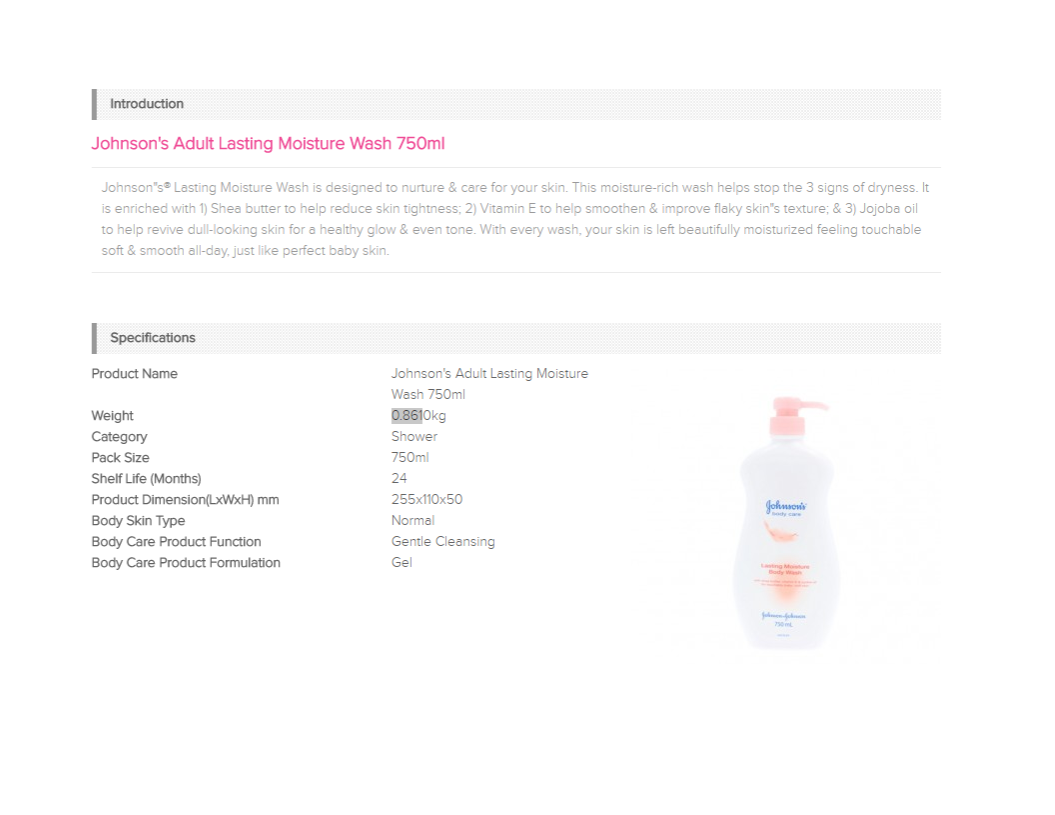This screenshot has height=815, width=1055.
Task: Click the Weight specification label
Action: [112, 416]
